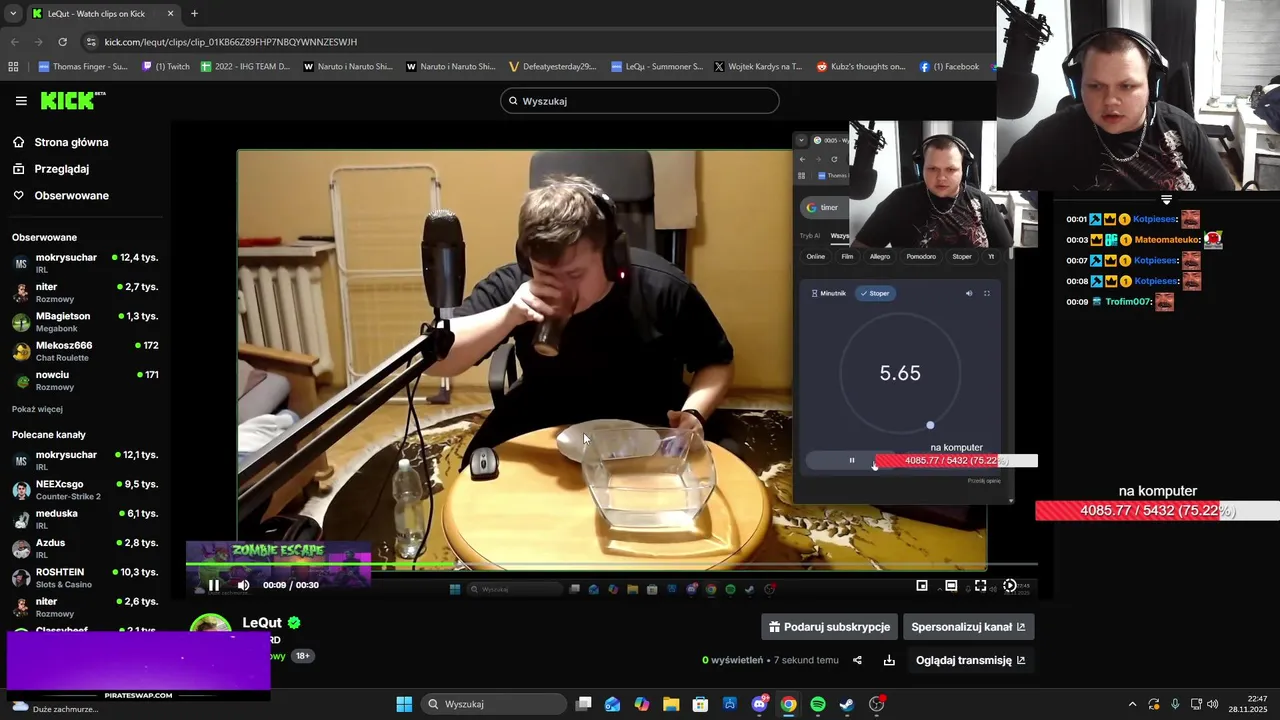
Task: Click Spersonalizuj kanał button
Action: pos(968,627)
